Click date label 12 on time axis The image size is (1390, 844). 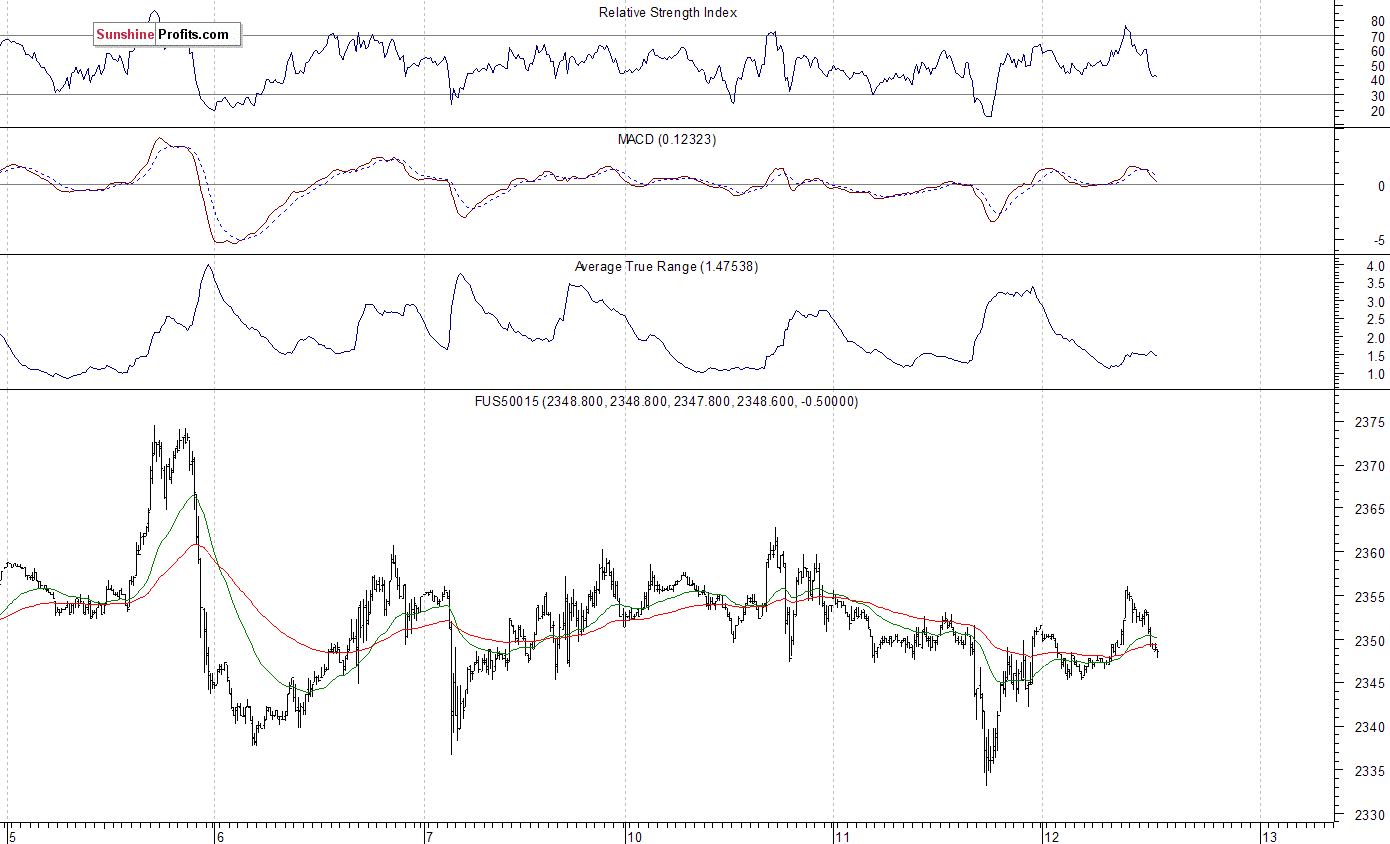(x=1052, y=836)
